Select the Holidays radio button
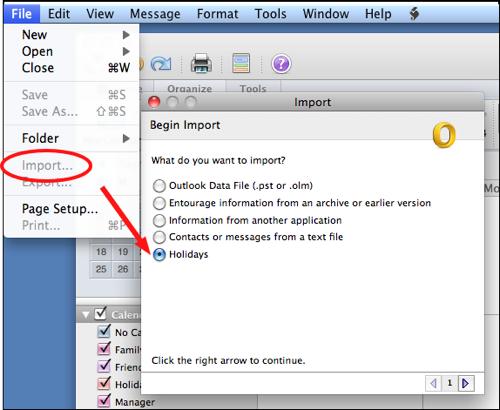The image size is (500, 410). (159, 255)
